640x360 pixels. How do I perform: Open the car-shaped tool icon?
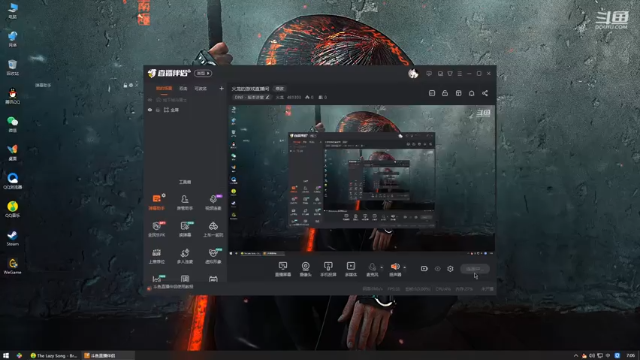click(213, 229)
